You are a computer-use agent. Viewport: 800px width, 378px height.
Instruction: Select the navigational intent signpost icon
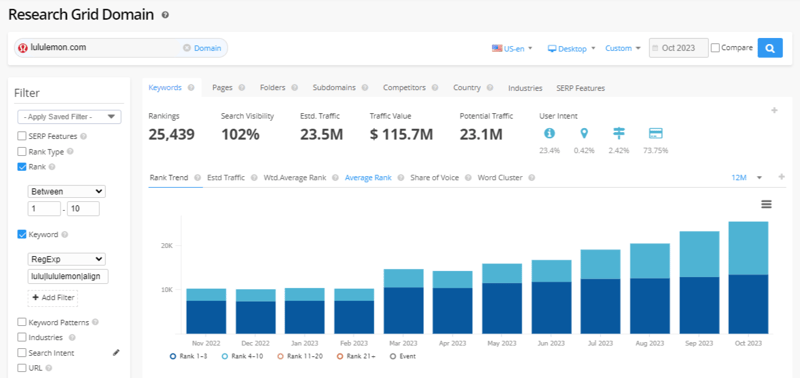click(619, 134)
